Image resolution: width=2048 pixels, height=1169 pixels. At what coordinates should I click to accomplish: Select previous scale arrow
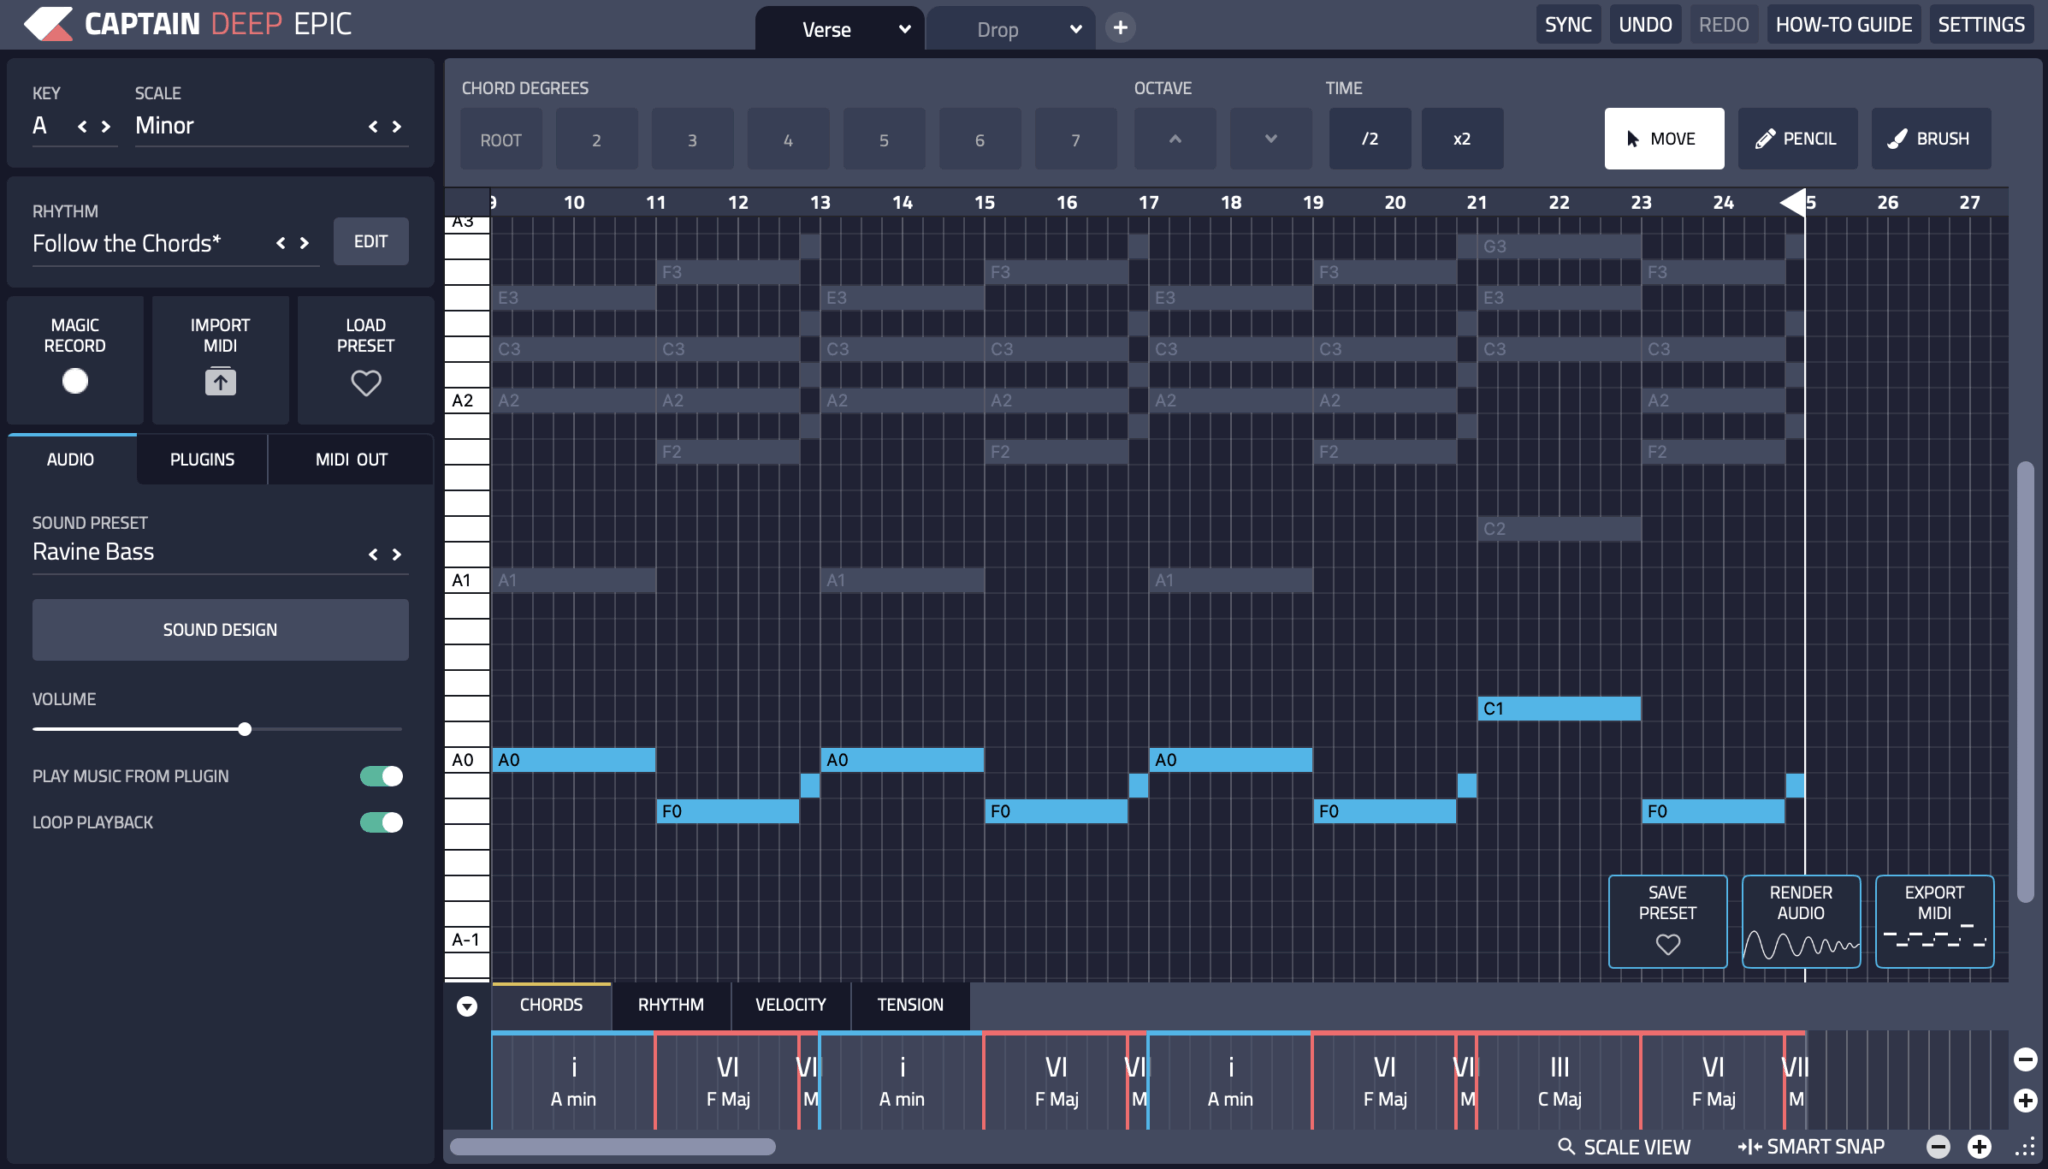[x=373, y=126]
